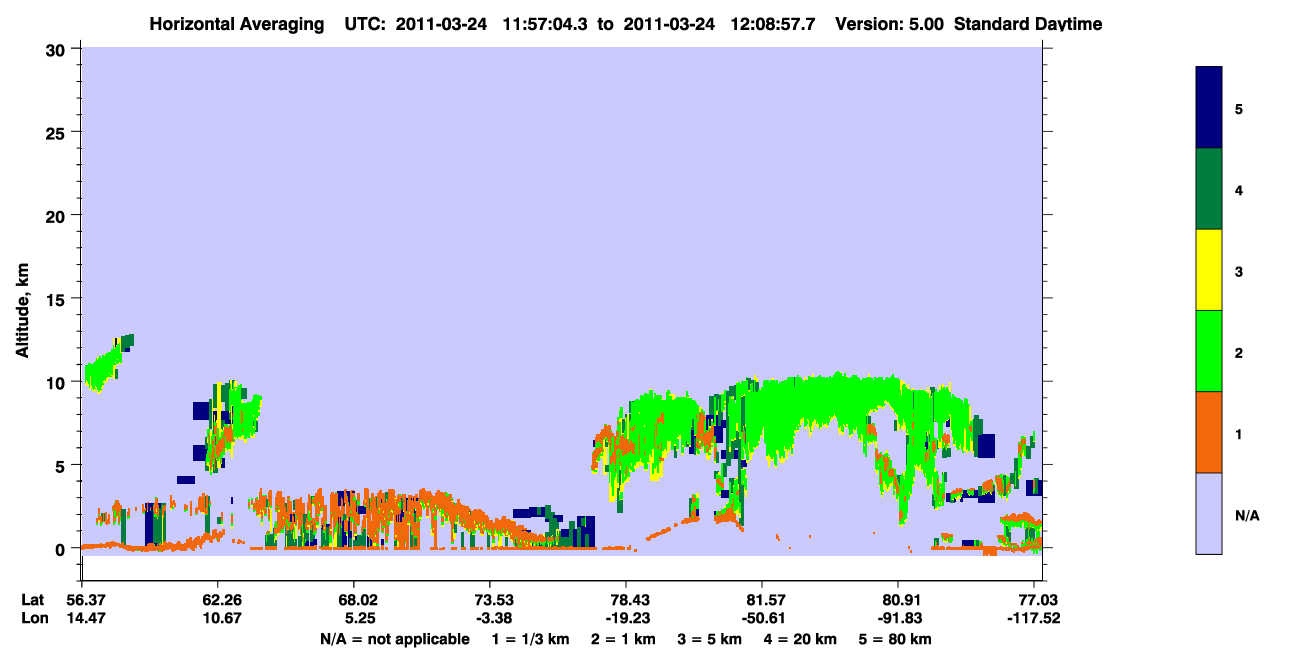
Task: Click the yellow colorbar segment labeled 3
Action: click(1209, 270)
